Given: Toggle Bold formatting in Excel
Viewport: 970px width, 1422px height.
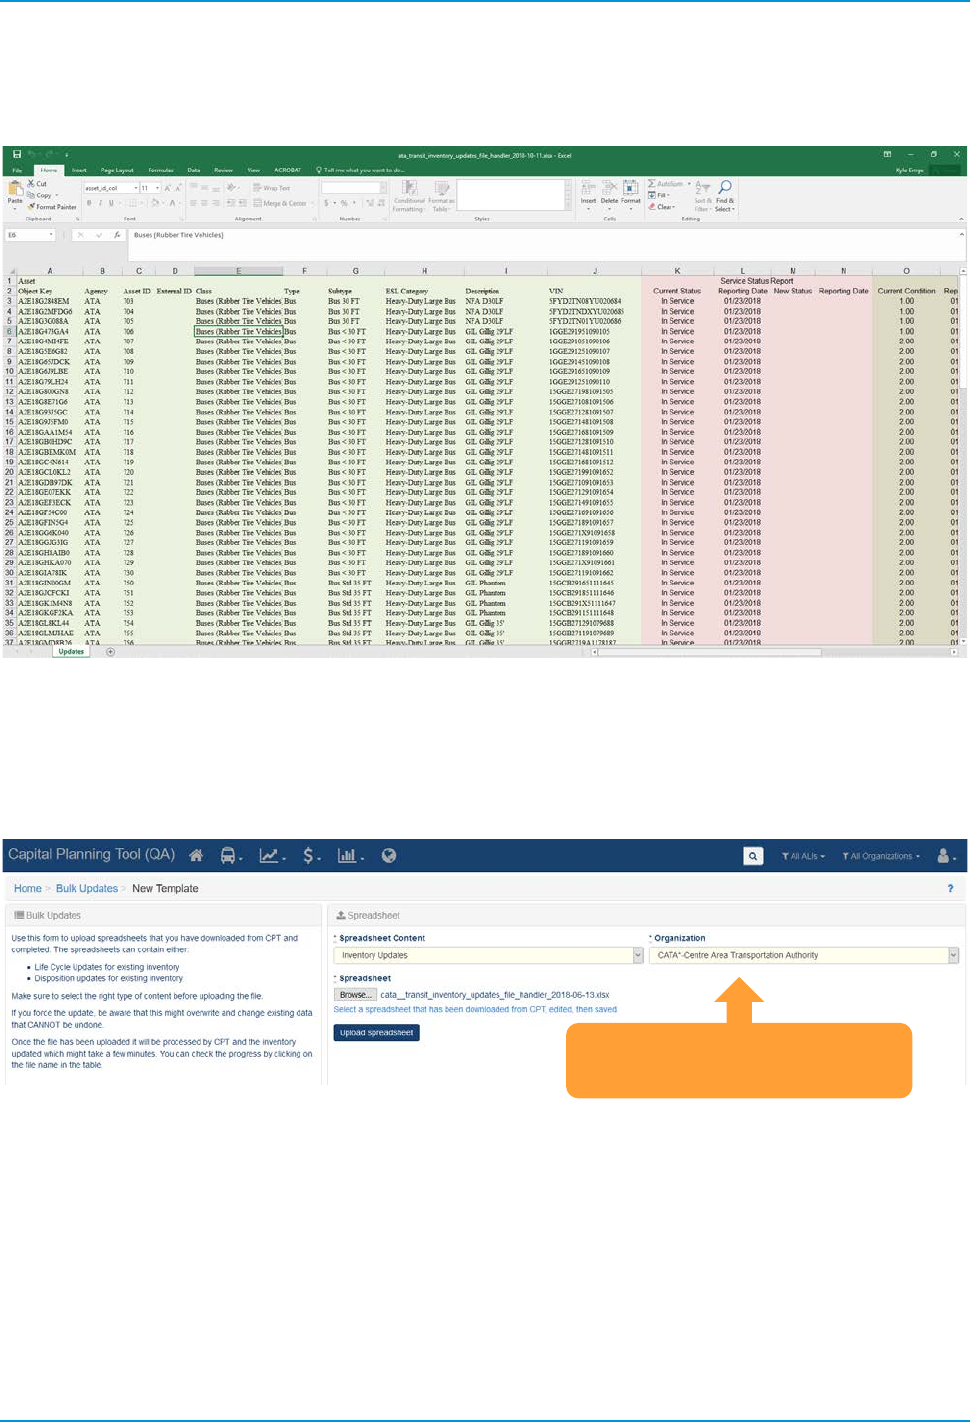Looking at the screenshot, I should (x=88, y=203).
